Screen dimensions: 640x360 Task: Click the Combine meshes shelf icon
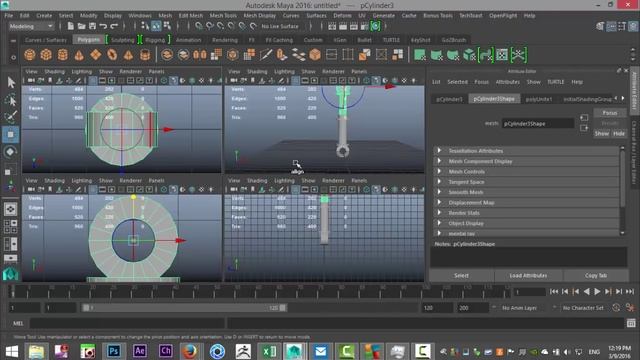167,55
